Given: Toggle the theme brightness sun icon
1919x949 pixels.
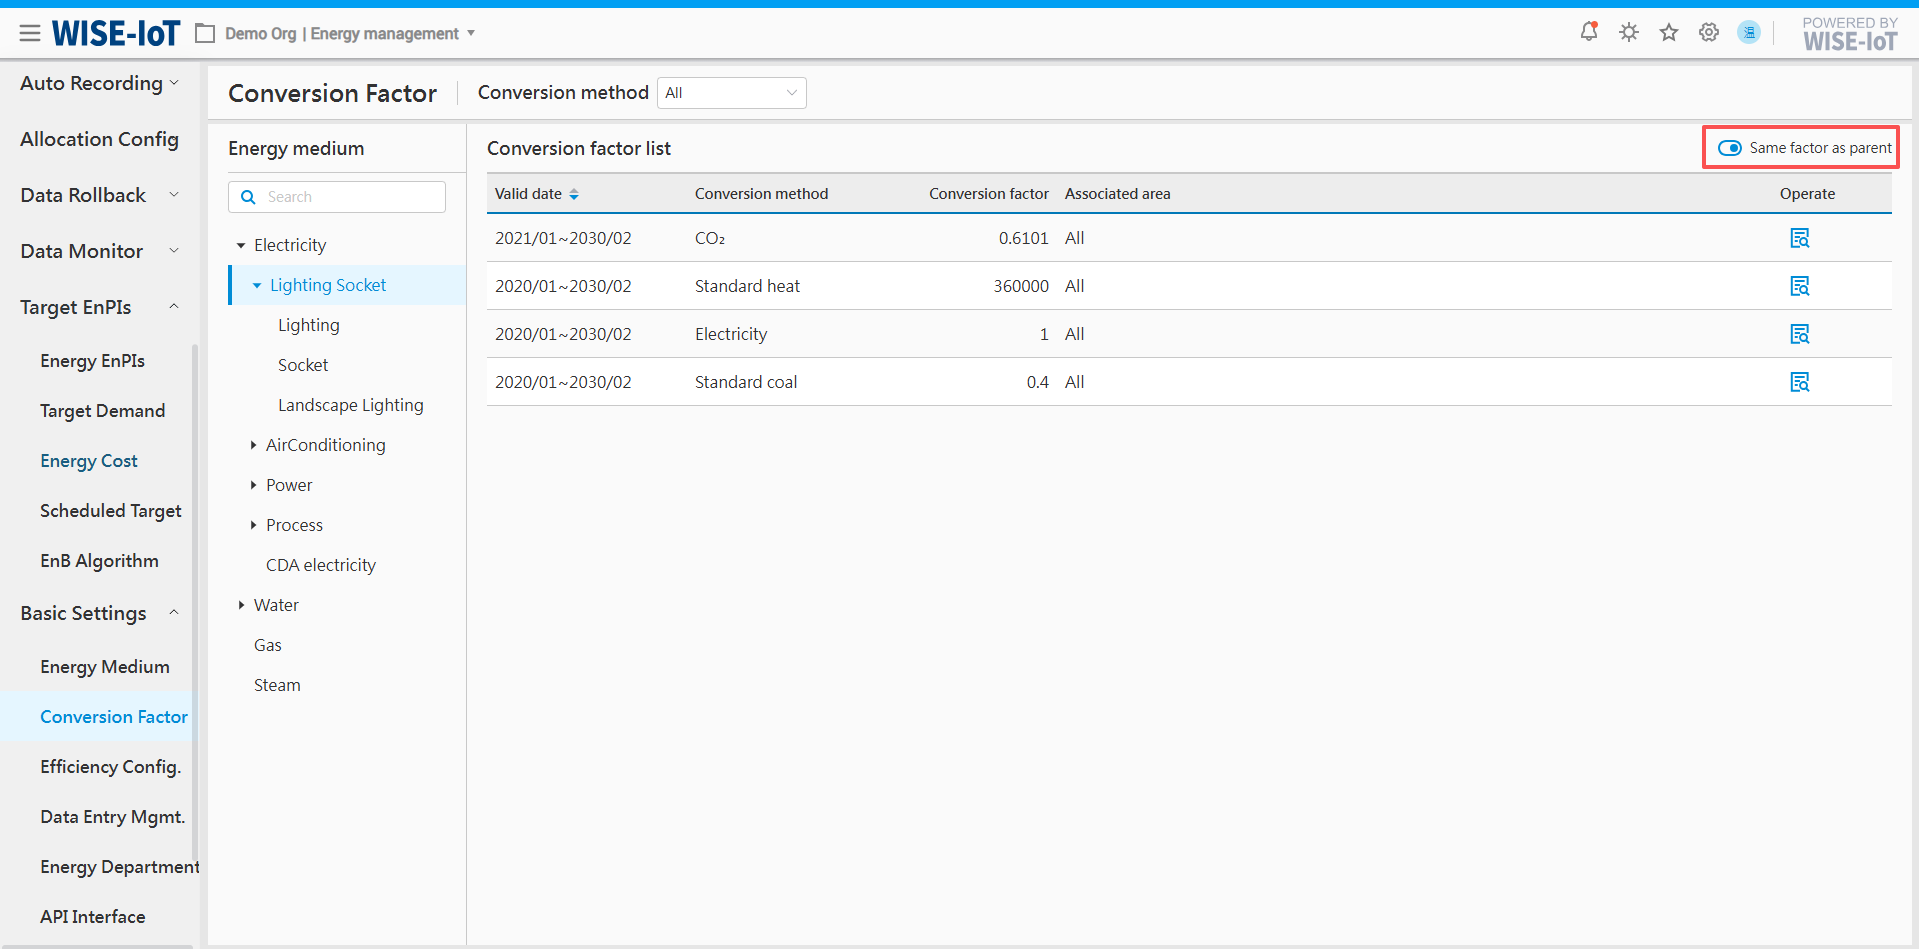Looking at the screenshot, I should click(x=1629, y=32).
